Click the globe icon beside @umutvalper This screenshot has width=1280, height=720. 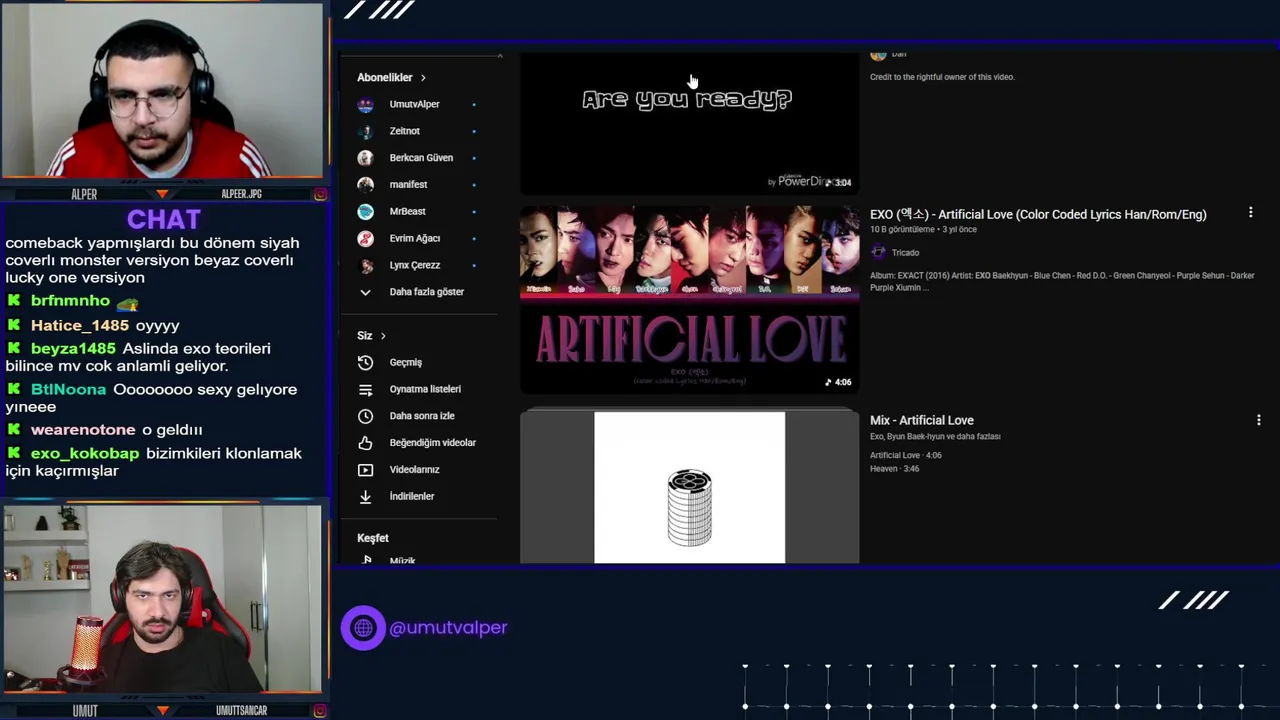pos(363,628)
